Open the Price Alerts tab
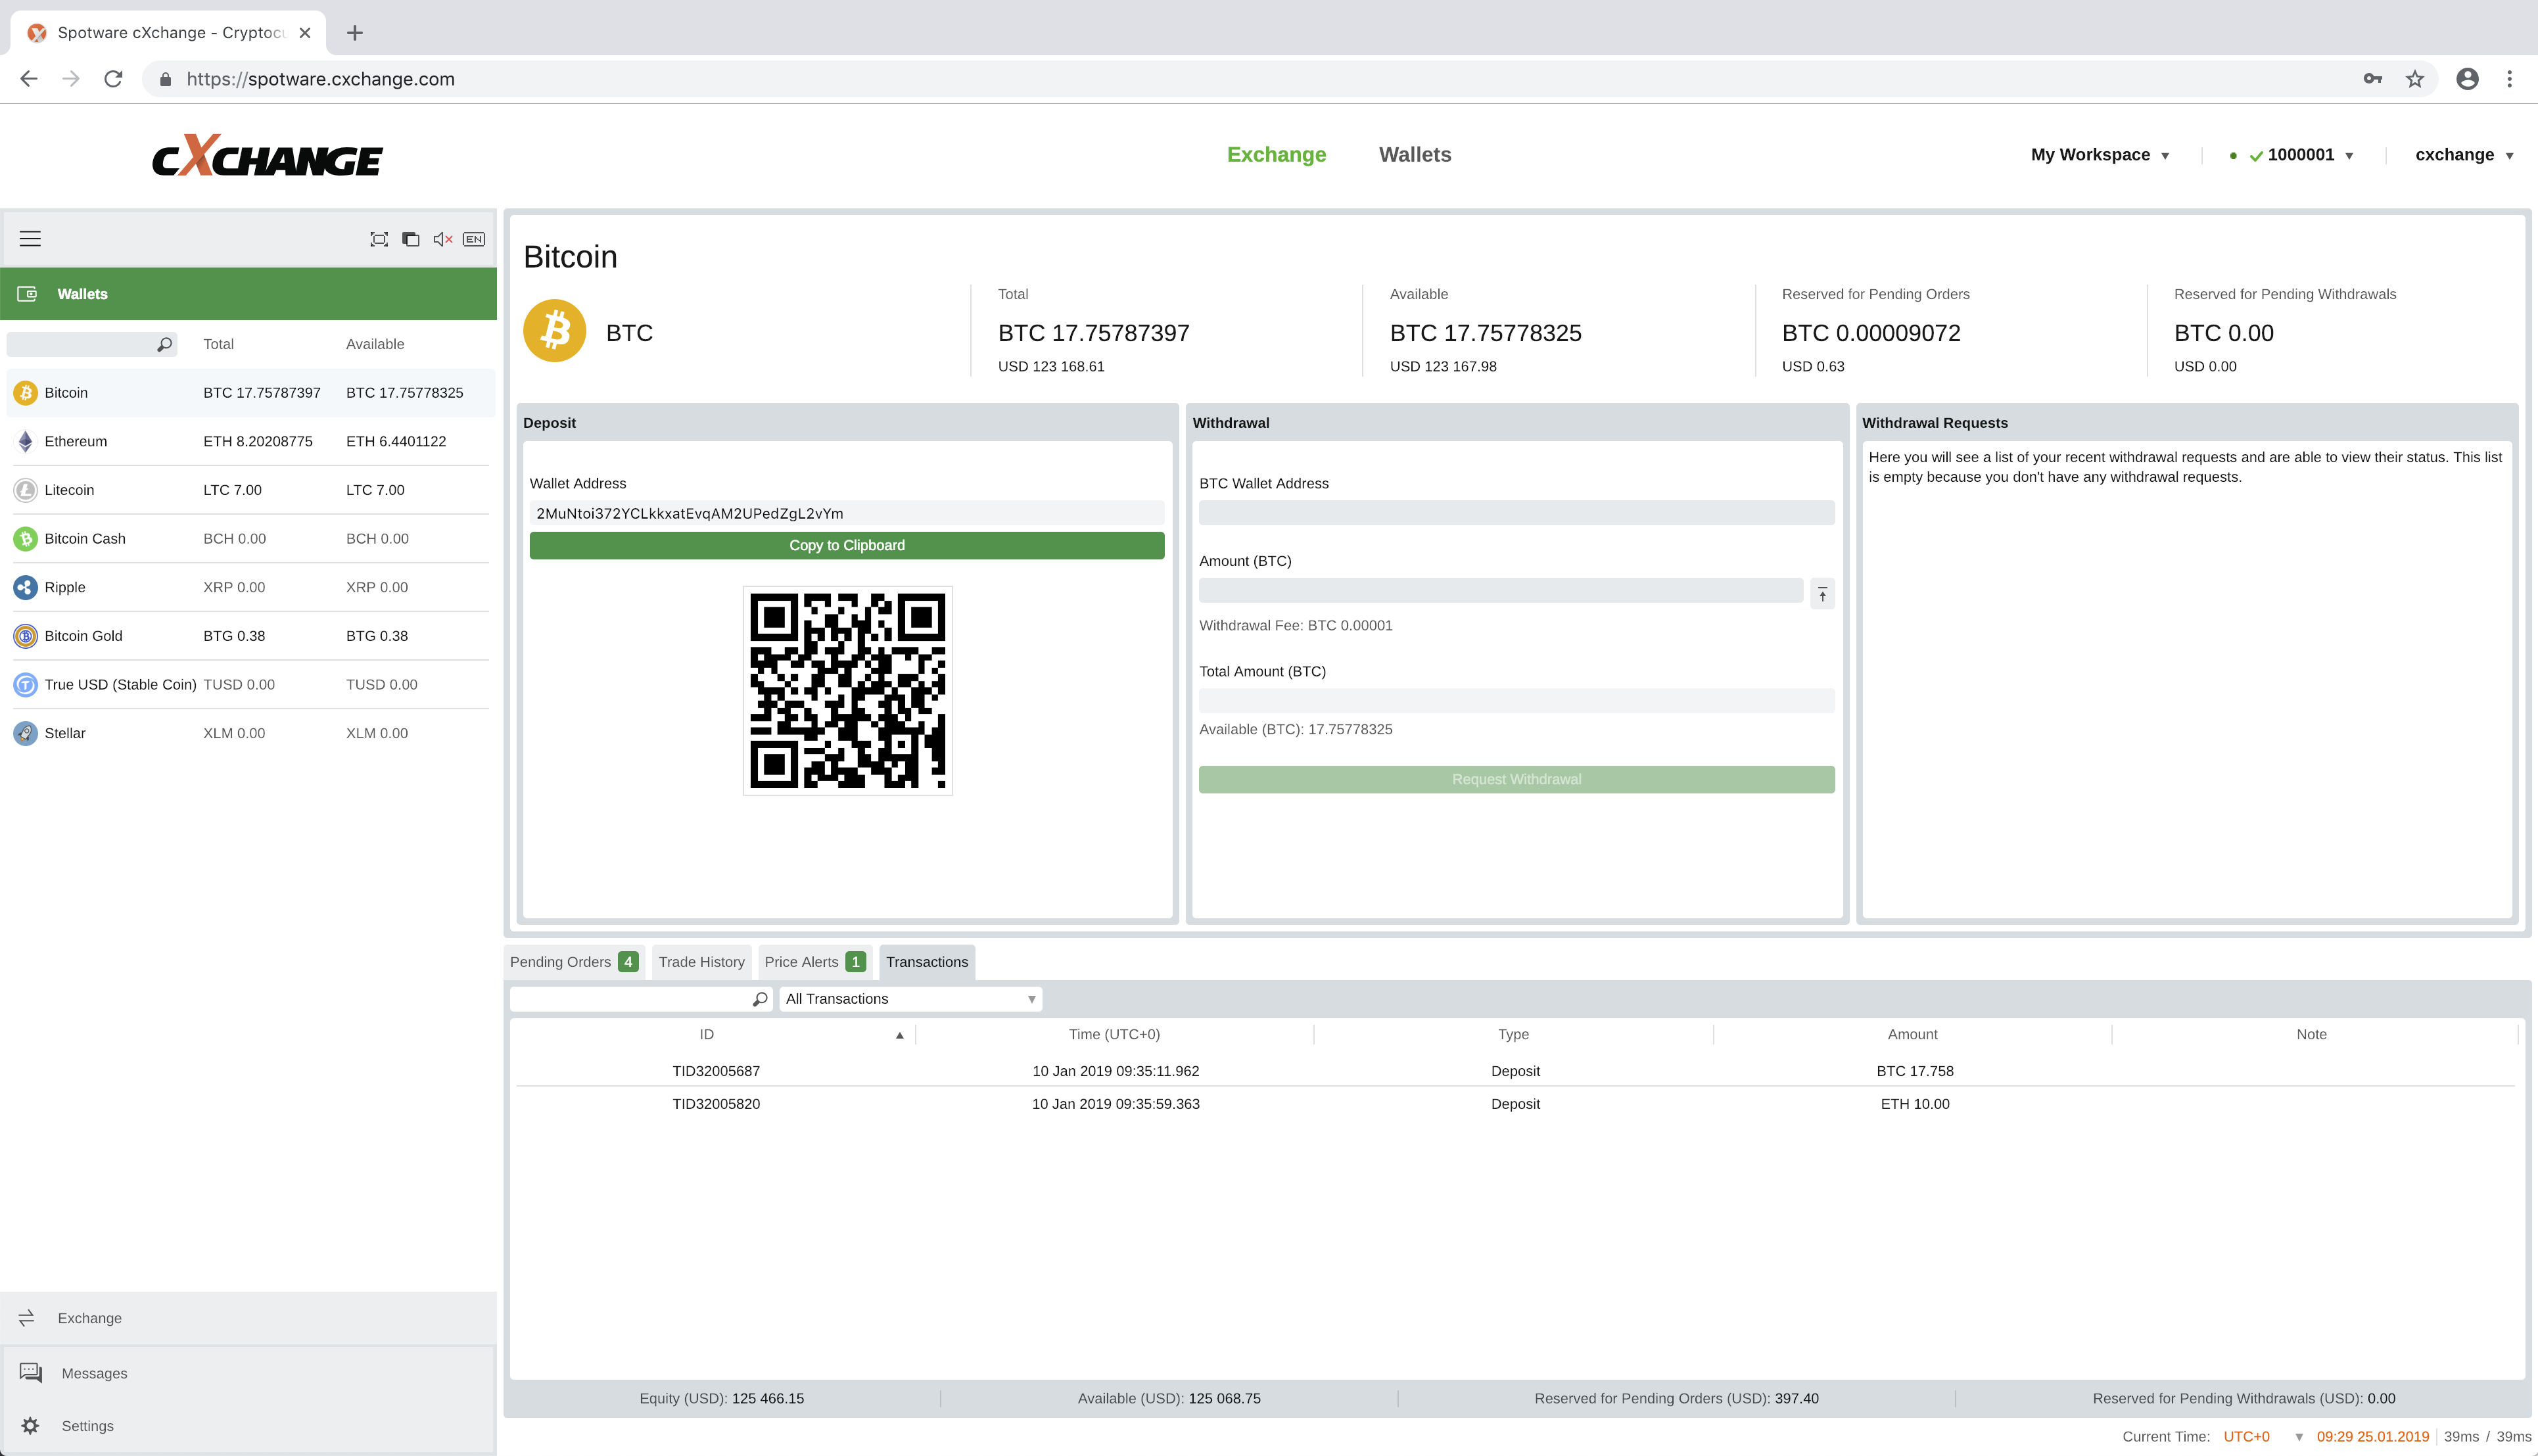Screen dimensions: 2538x1456 click(x=814, y=962)
